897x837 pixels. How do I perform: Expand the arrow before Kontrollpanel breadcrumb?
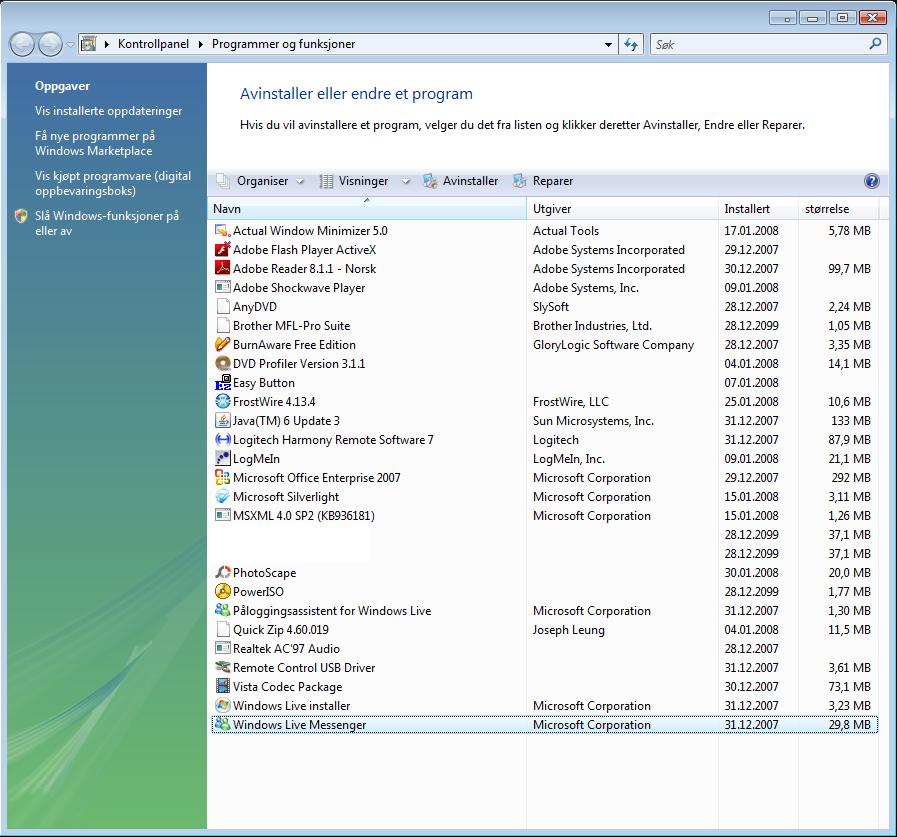click(x=106, y=44)
